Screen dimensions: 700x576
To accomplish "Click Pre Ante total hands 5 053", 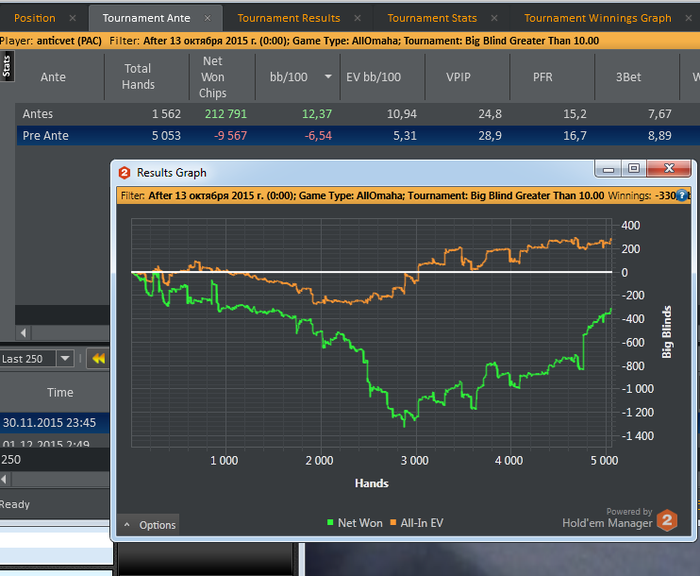I will (x=166, y=136).
